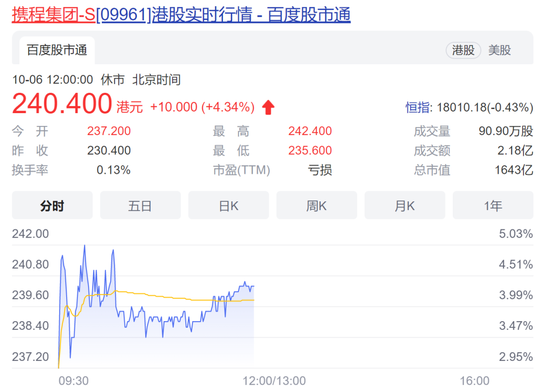Screen dimensions: 550x392
Task: Click the 240.80 price axis label
Action: coord(31,264)
